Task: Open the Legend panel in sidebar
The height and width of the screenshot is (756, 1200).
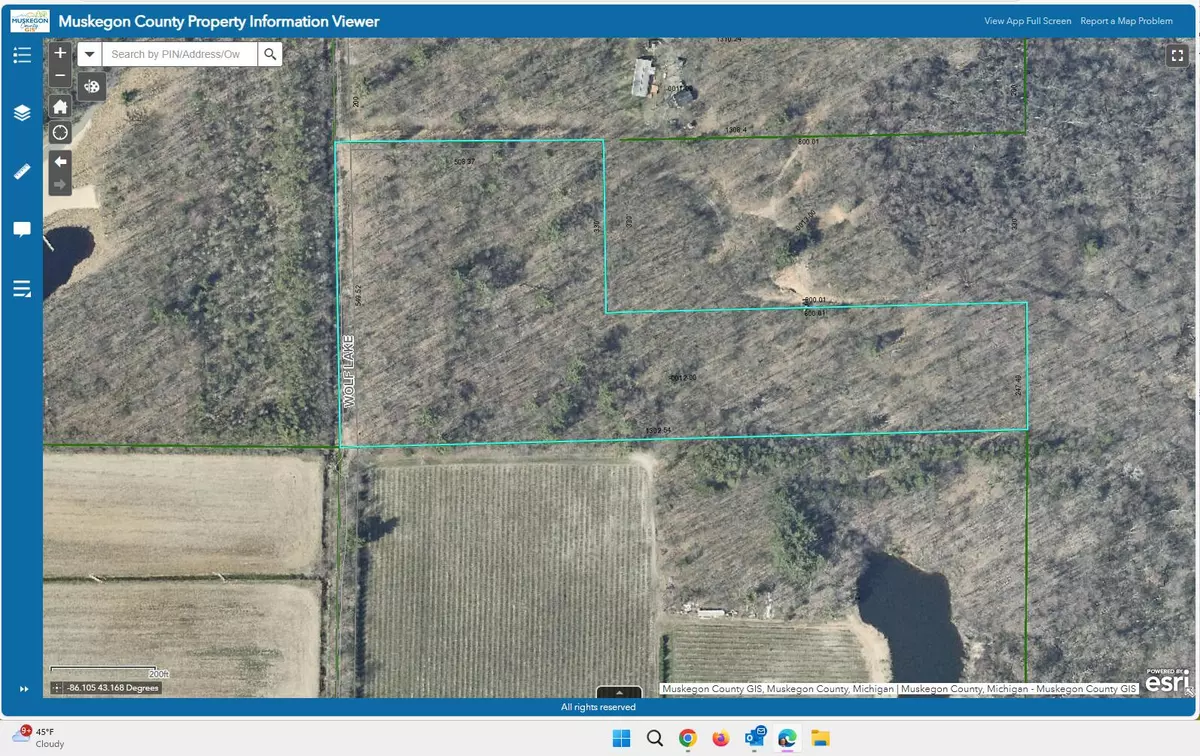Action: pyautogui.click(x=22, y=55)
